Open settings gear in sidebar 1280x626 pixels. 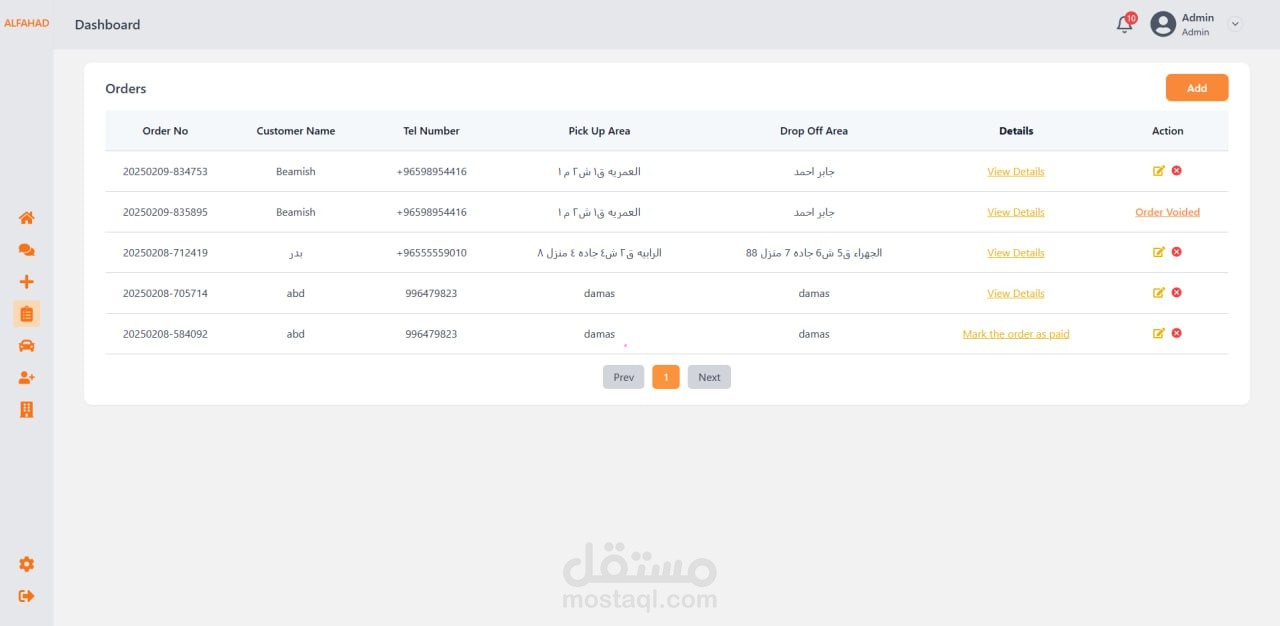[x=27, y=564]
